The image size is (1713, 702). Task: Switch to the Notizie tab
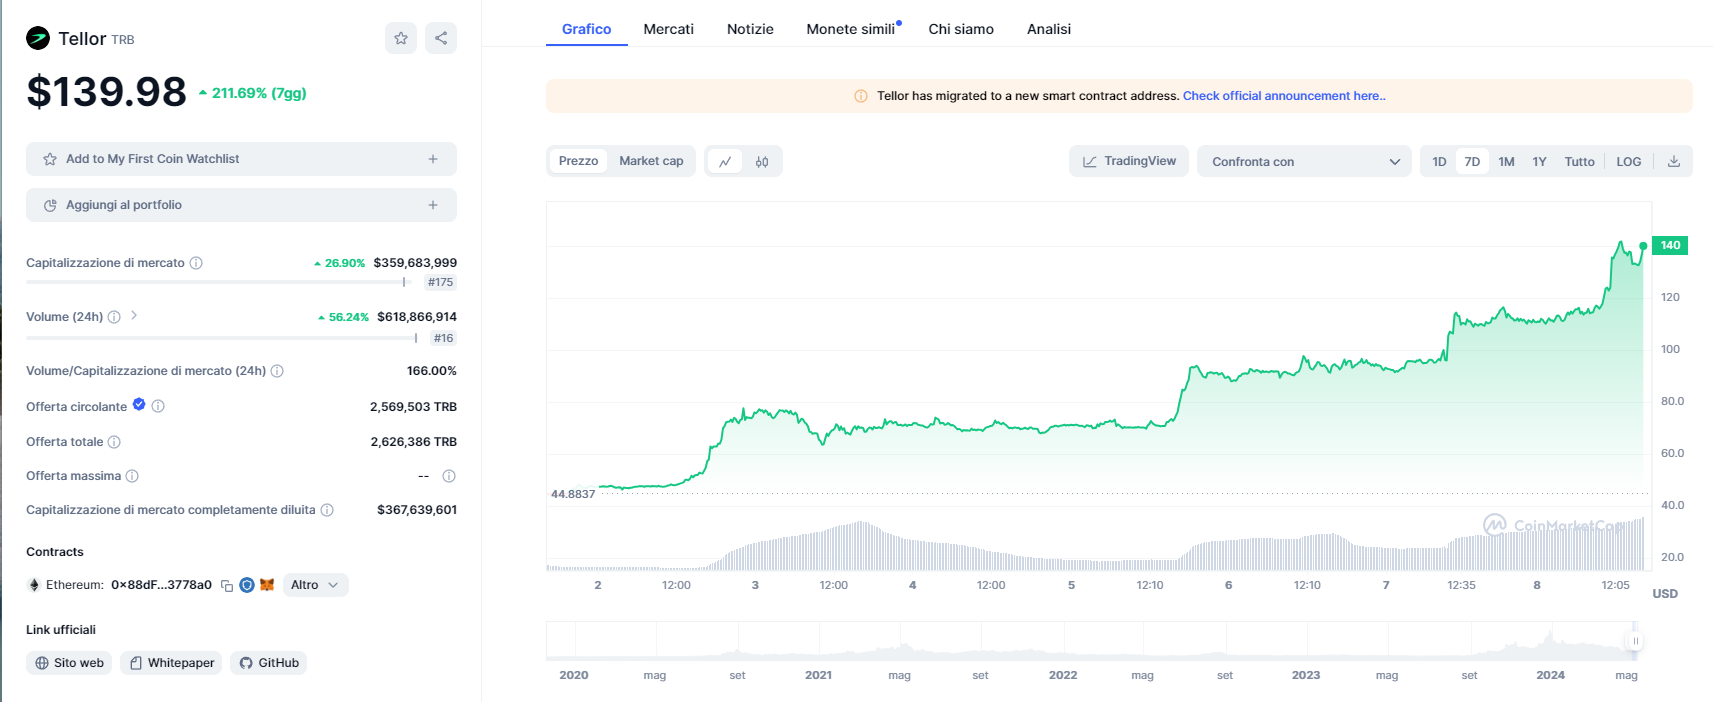750,29
